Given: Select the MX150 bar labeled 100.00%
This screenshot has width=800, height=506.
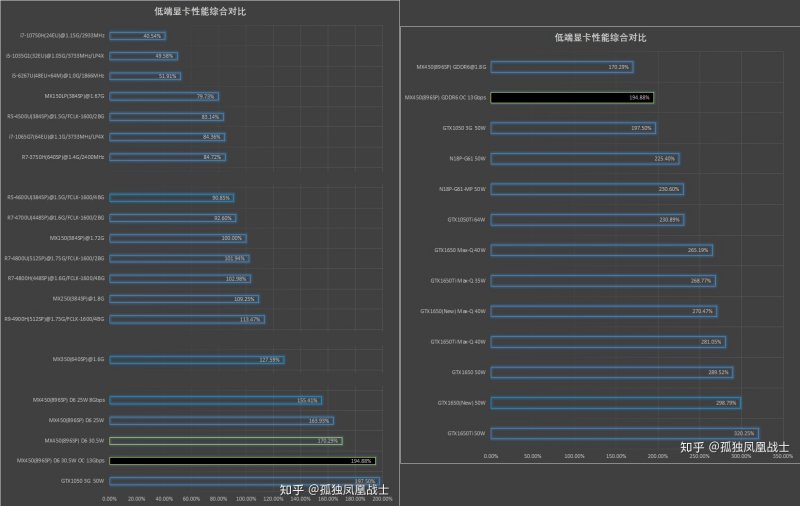Looking at the screenshot, I should tap(178, 238).
